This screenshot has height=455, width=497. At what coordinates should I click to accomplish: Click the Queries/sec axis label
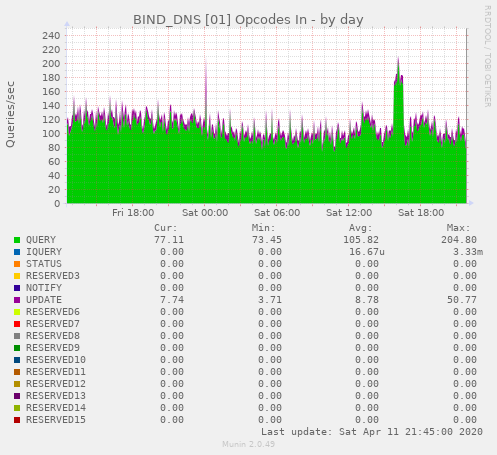[x=10, y=114]
